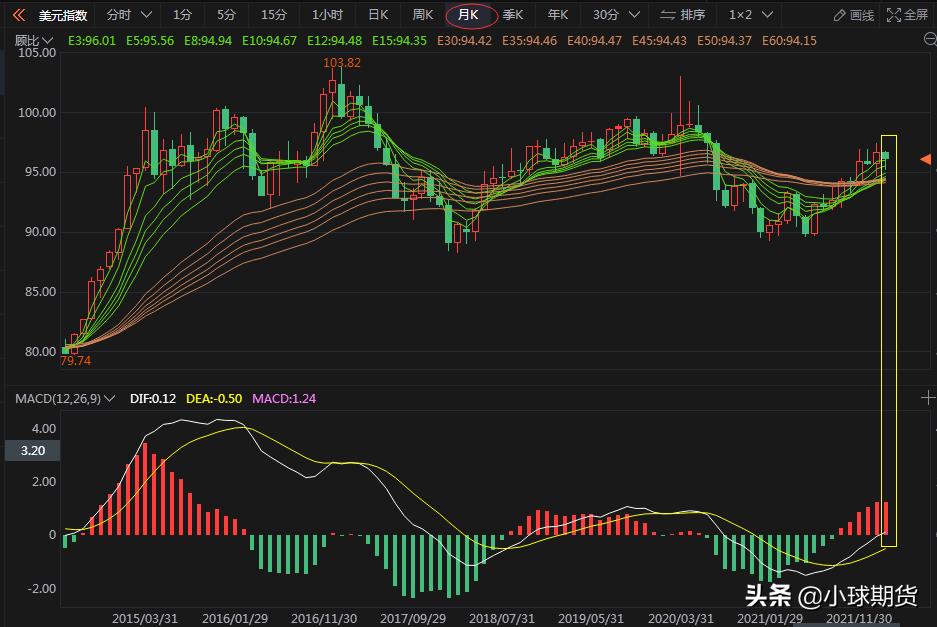
Task: Click the DEA:-0.50 value label
Action: (x=214, y=399)
